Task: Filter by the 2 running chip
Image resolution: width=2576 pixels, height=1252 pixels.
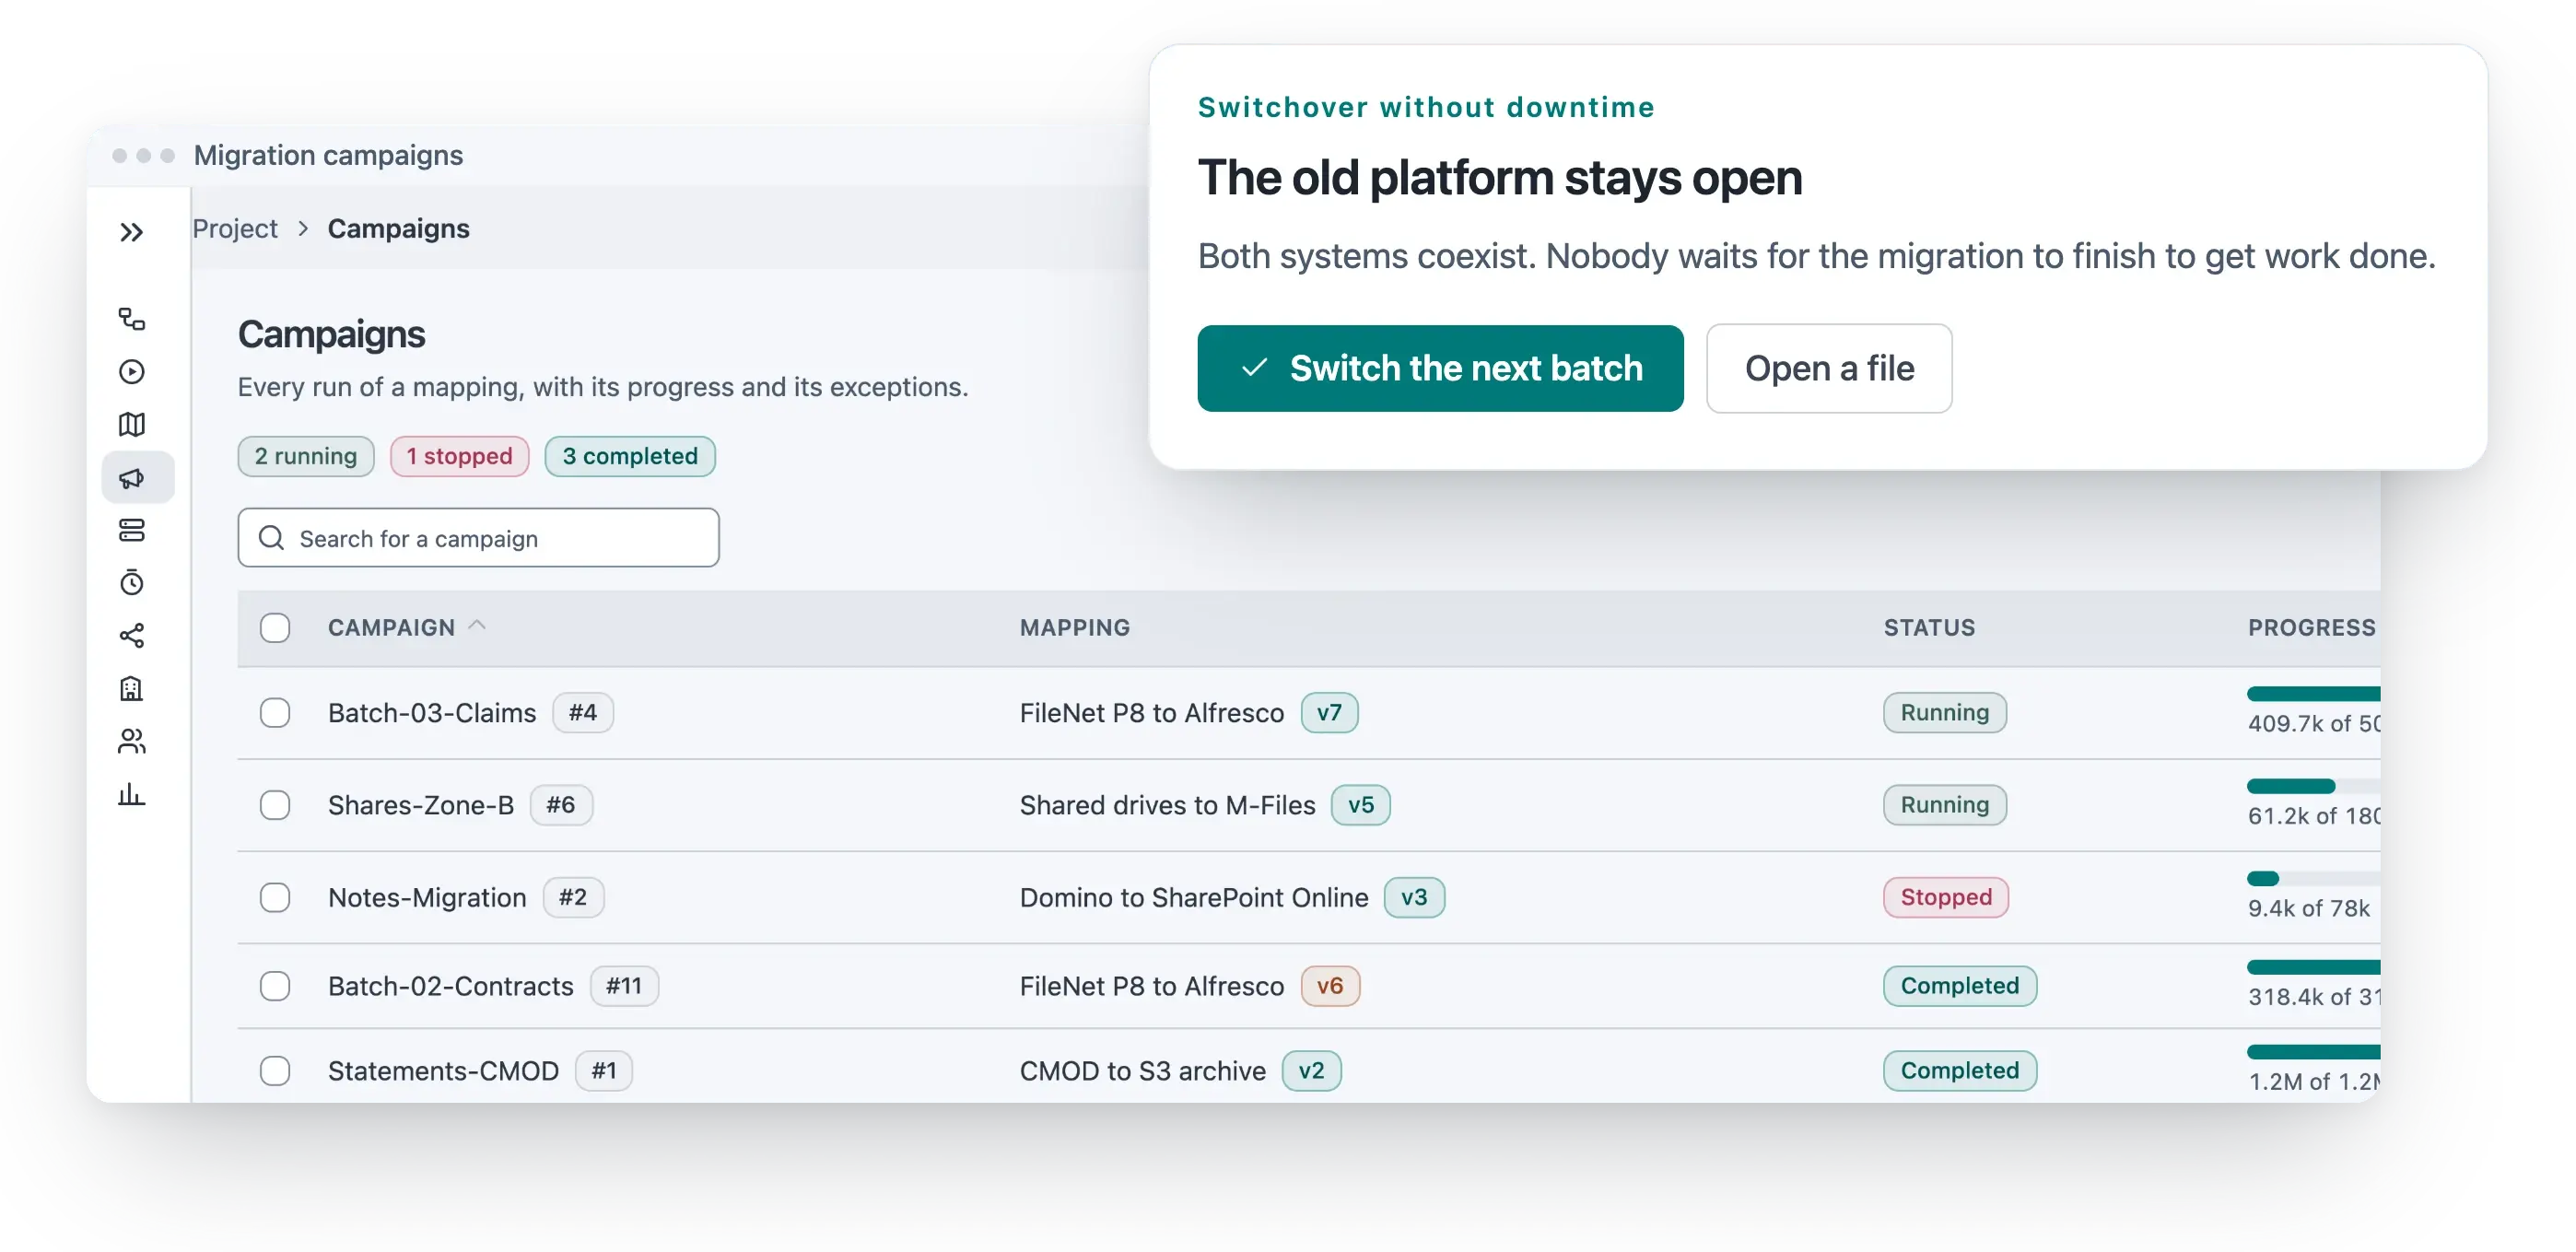Action: click(306, 456)
